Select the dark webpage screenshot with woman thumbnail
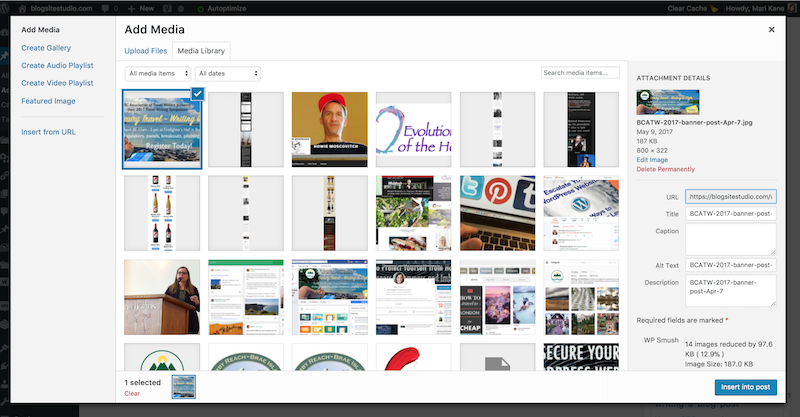This screenshot has width=800, height=417. point(581,130)
